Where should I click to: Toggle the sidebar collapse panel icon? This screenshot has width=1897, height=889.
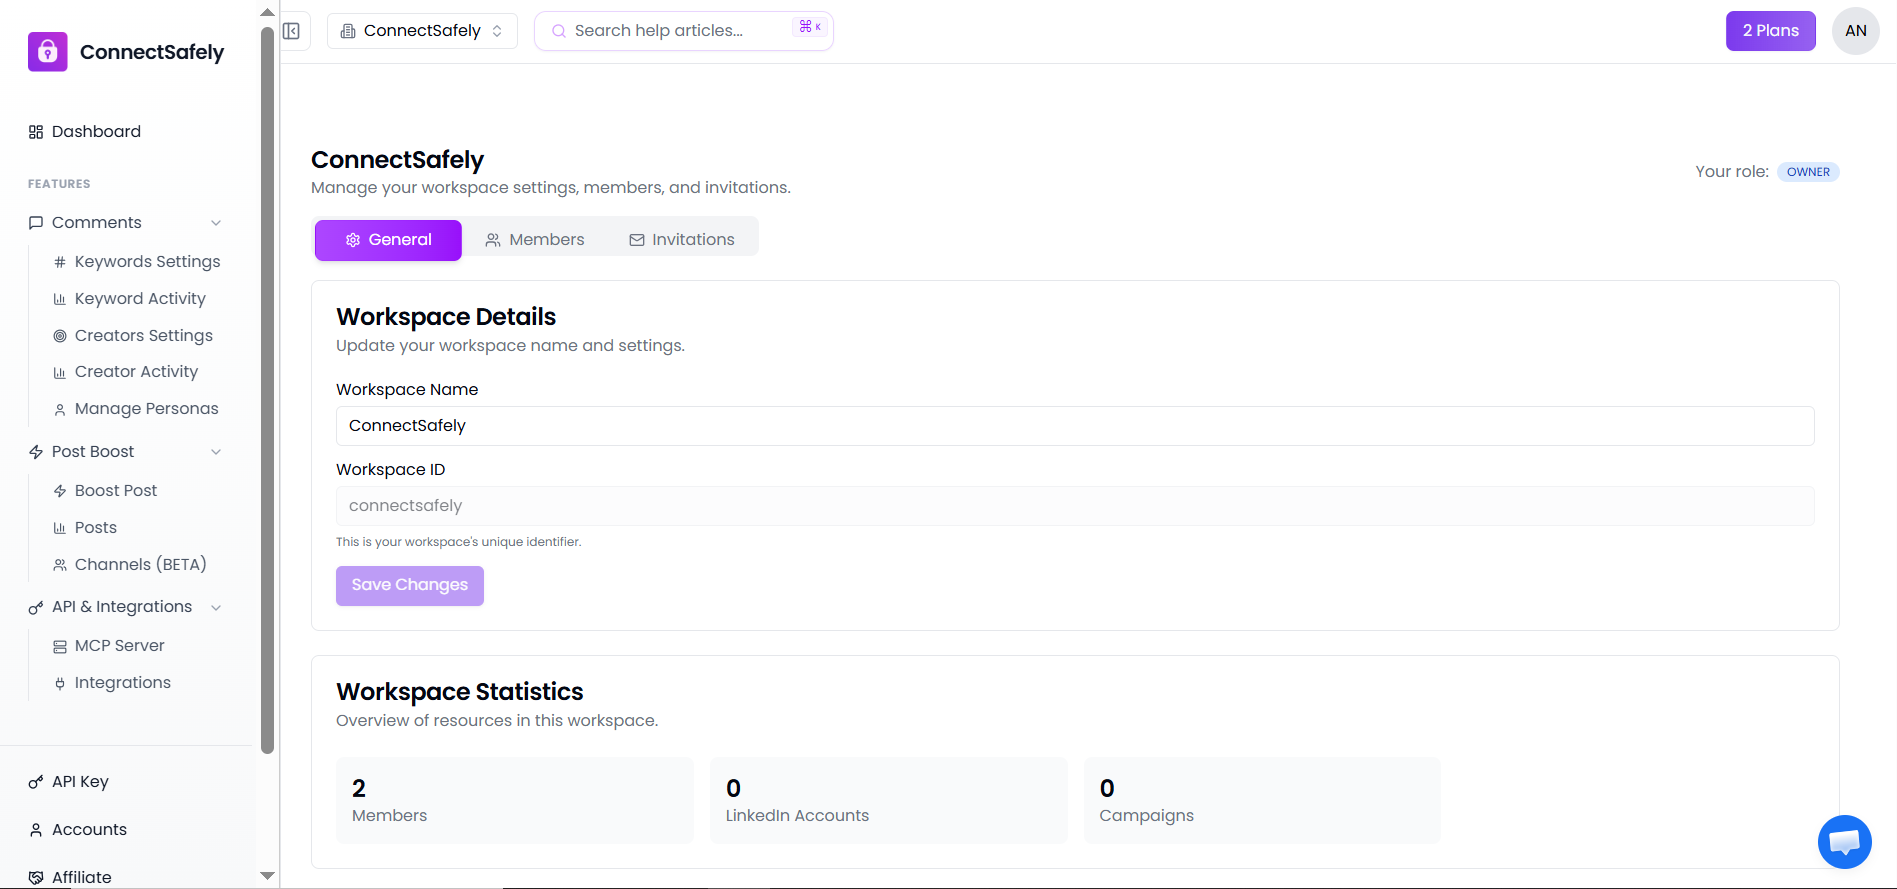click(x=291, y=31)
